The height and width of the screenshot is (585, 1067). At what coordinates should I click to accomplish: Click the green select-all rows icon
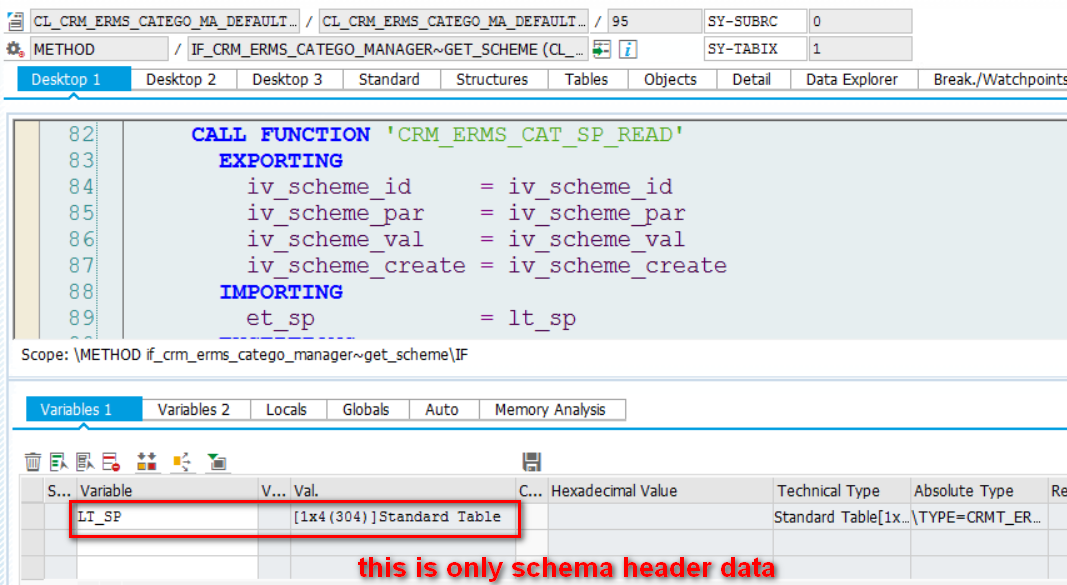(x=59, y=462)
